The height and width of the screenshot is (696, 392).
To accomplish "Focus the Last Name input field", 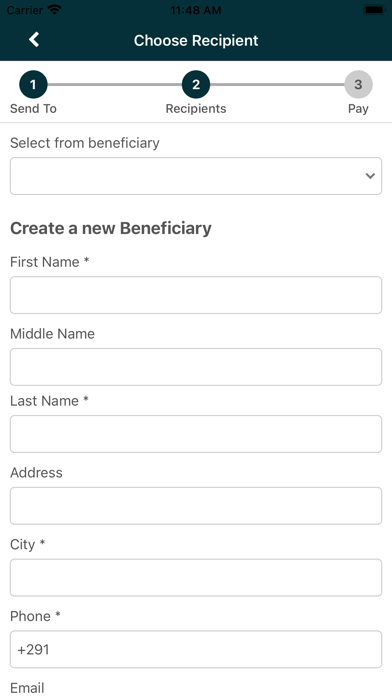I will pos(196,434).
